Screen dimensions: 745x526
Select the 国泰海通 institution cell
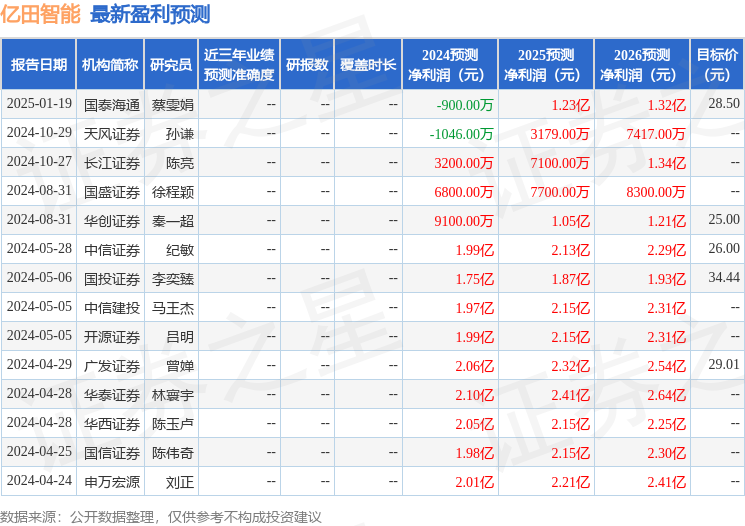(x=112, y=105)
